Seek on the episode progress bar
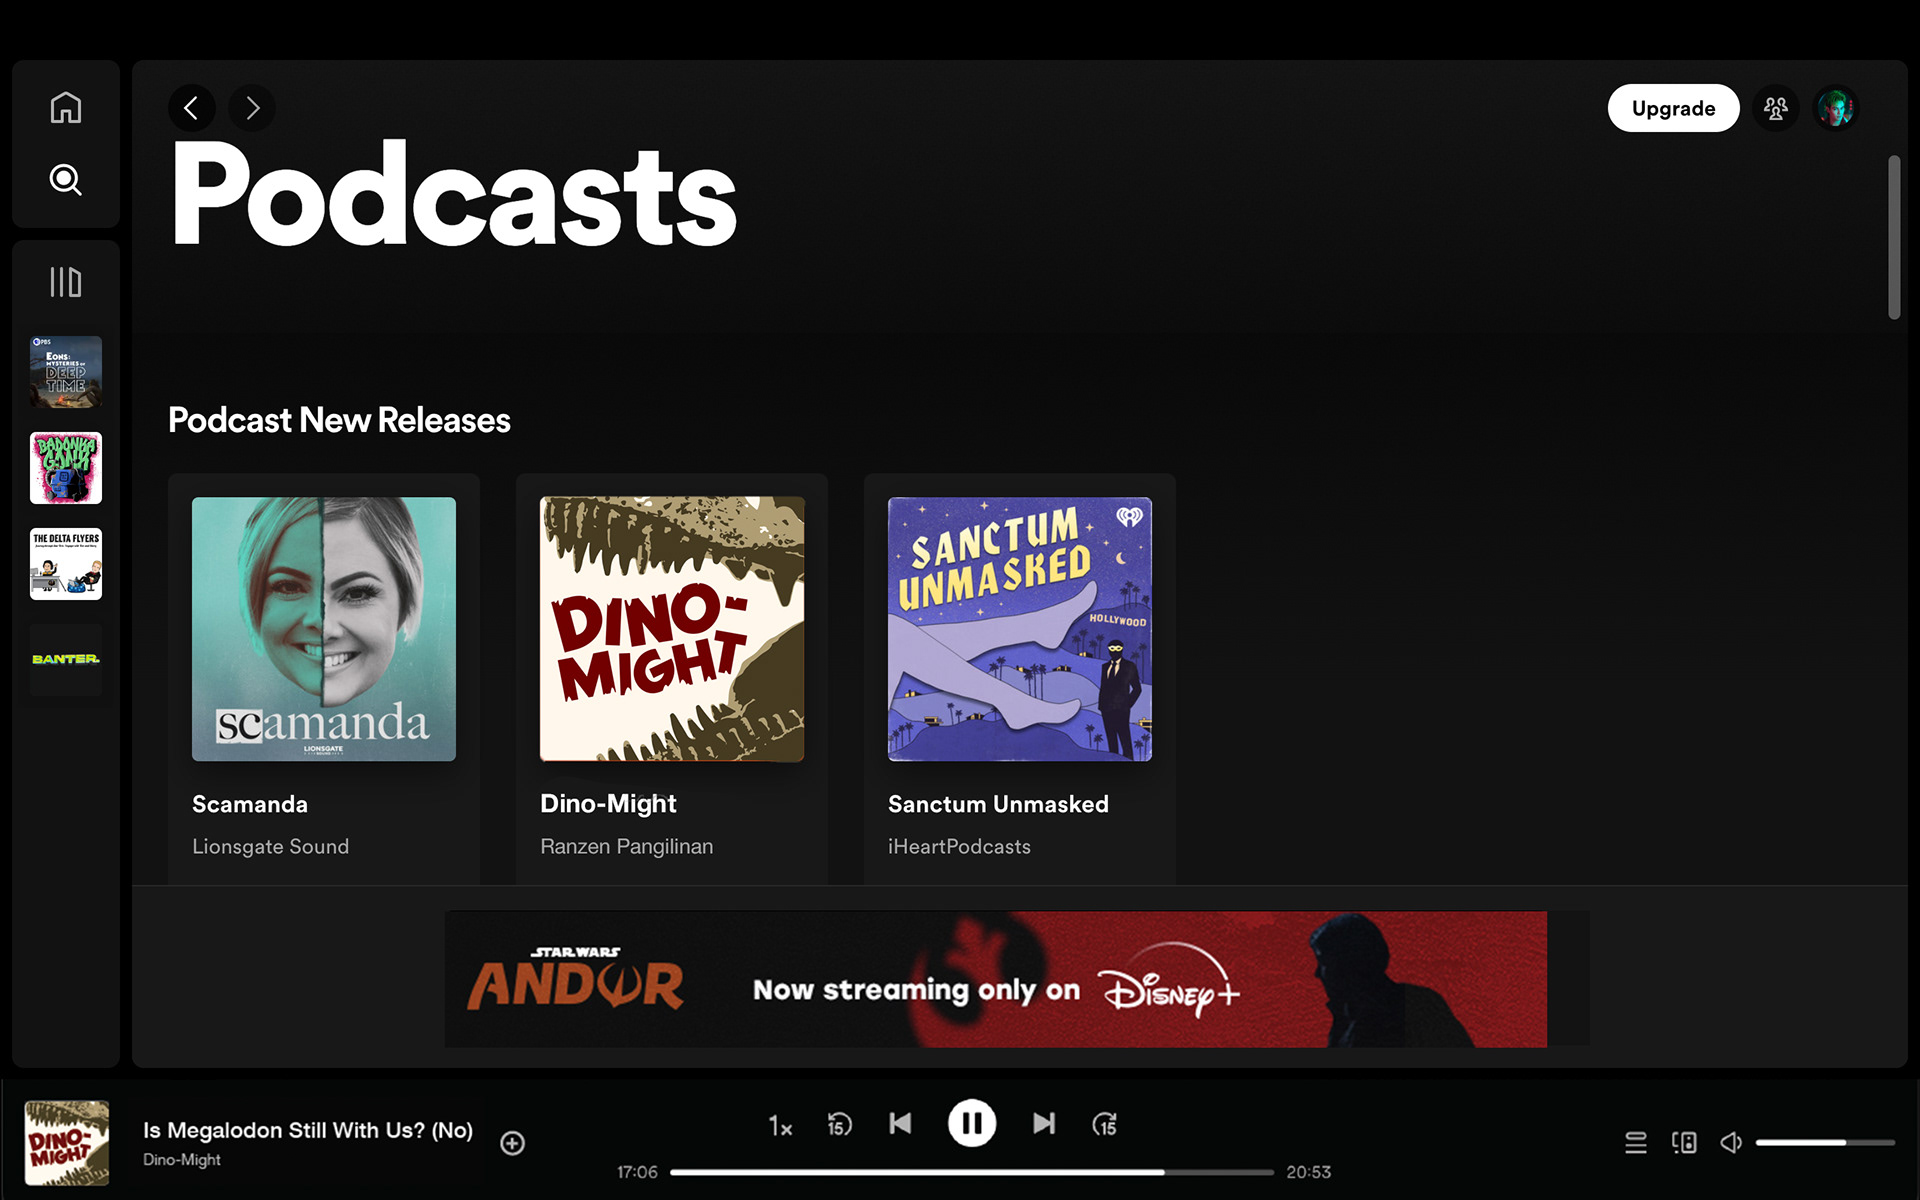The image size is (1920, 1200). pos(972,1172)
